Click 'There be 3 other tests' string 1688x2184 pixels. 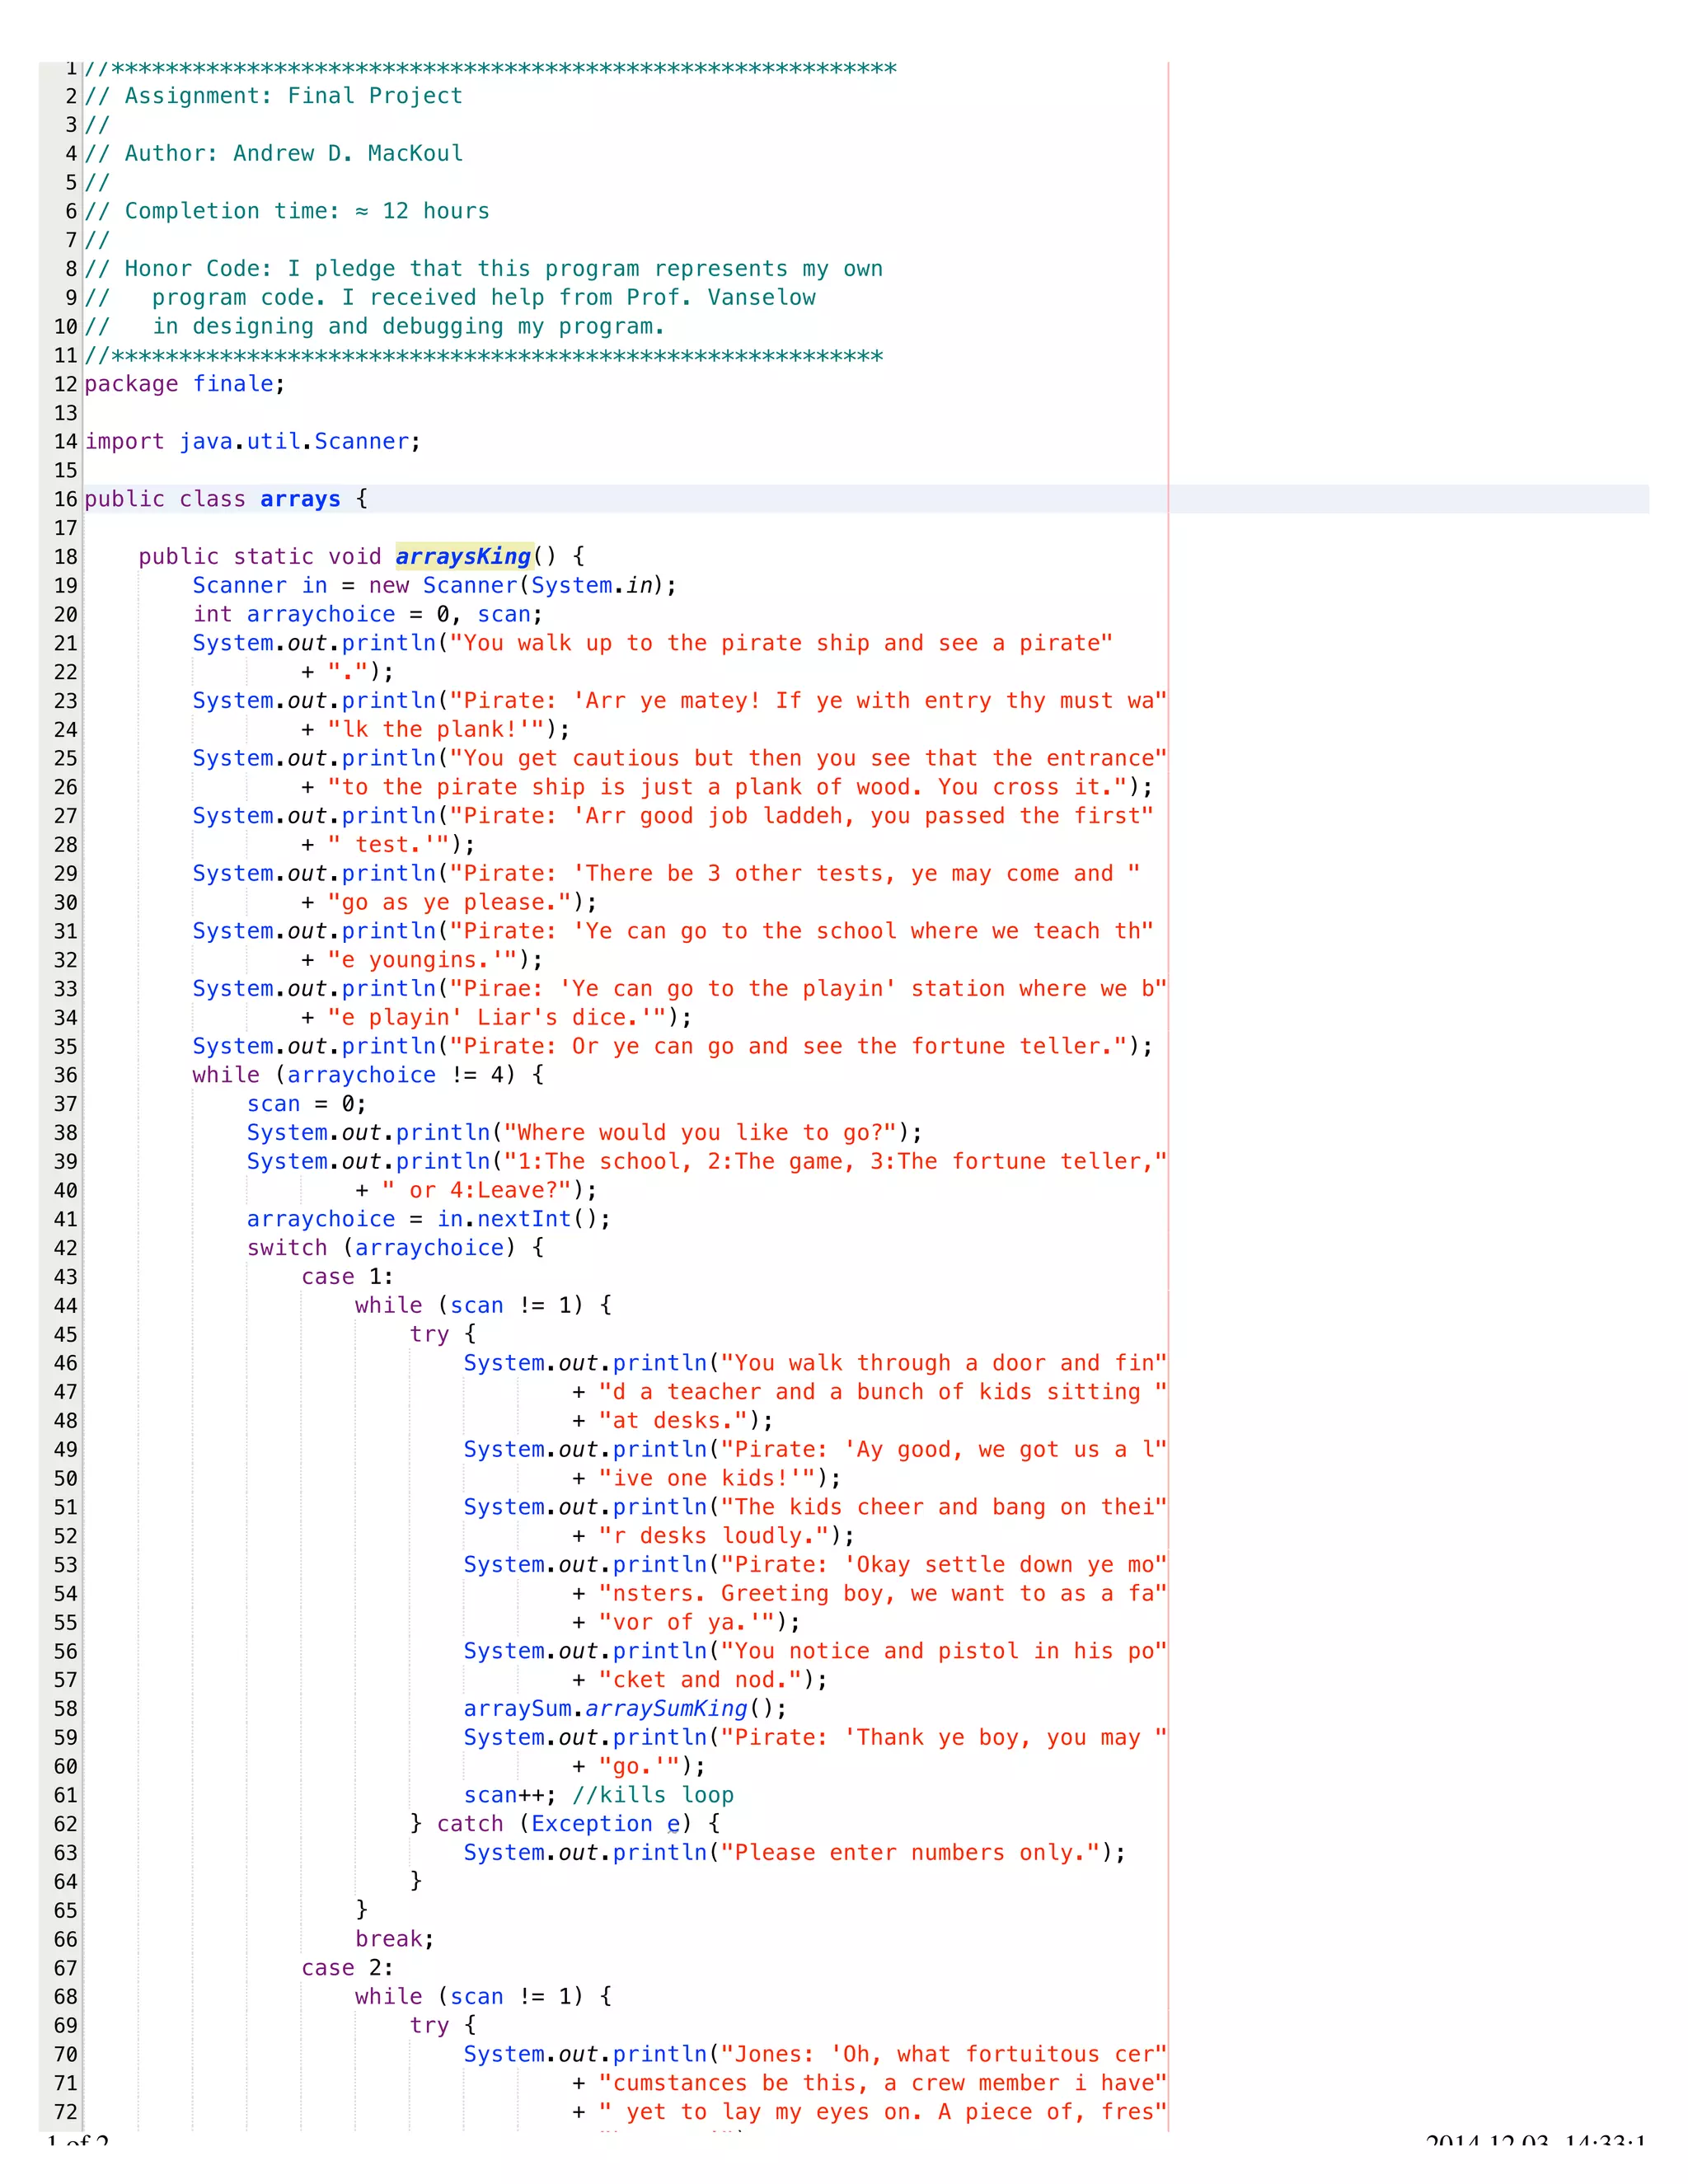(x=794, y=874)
